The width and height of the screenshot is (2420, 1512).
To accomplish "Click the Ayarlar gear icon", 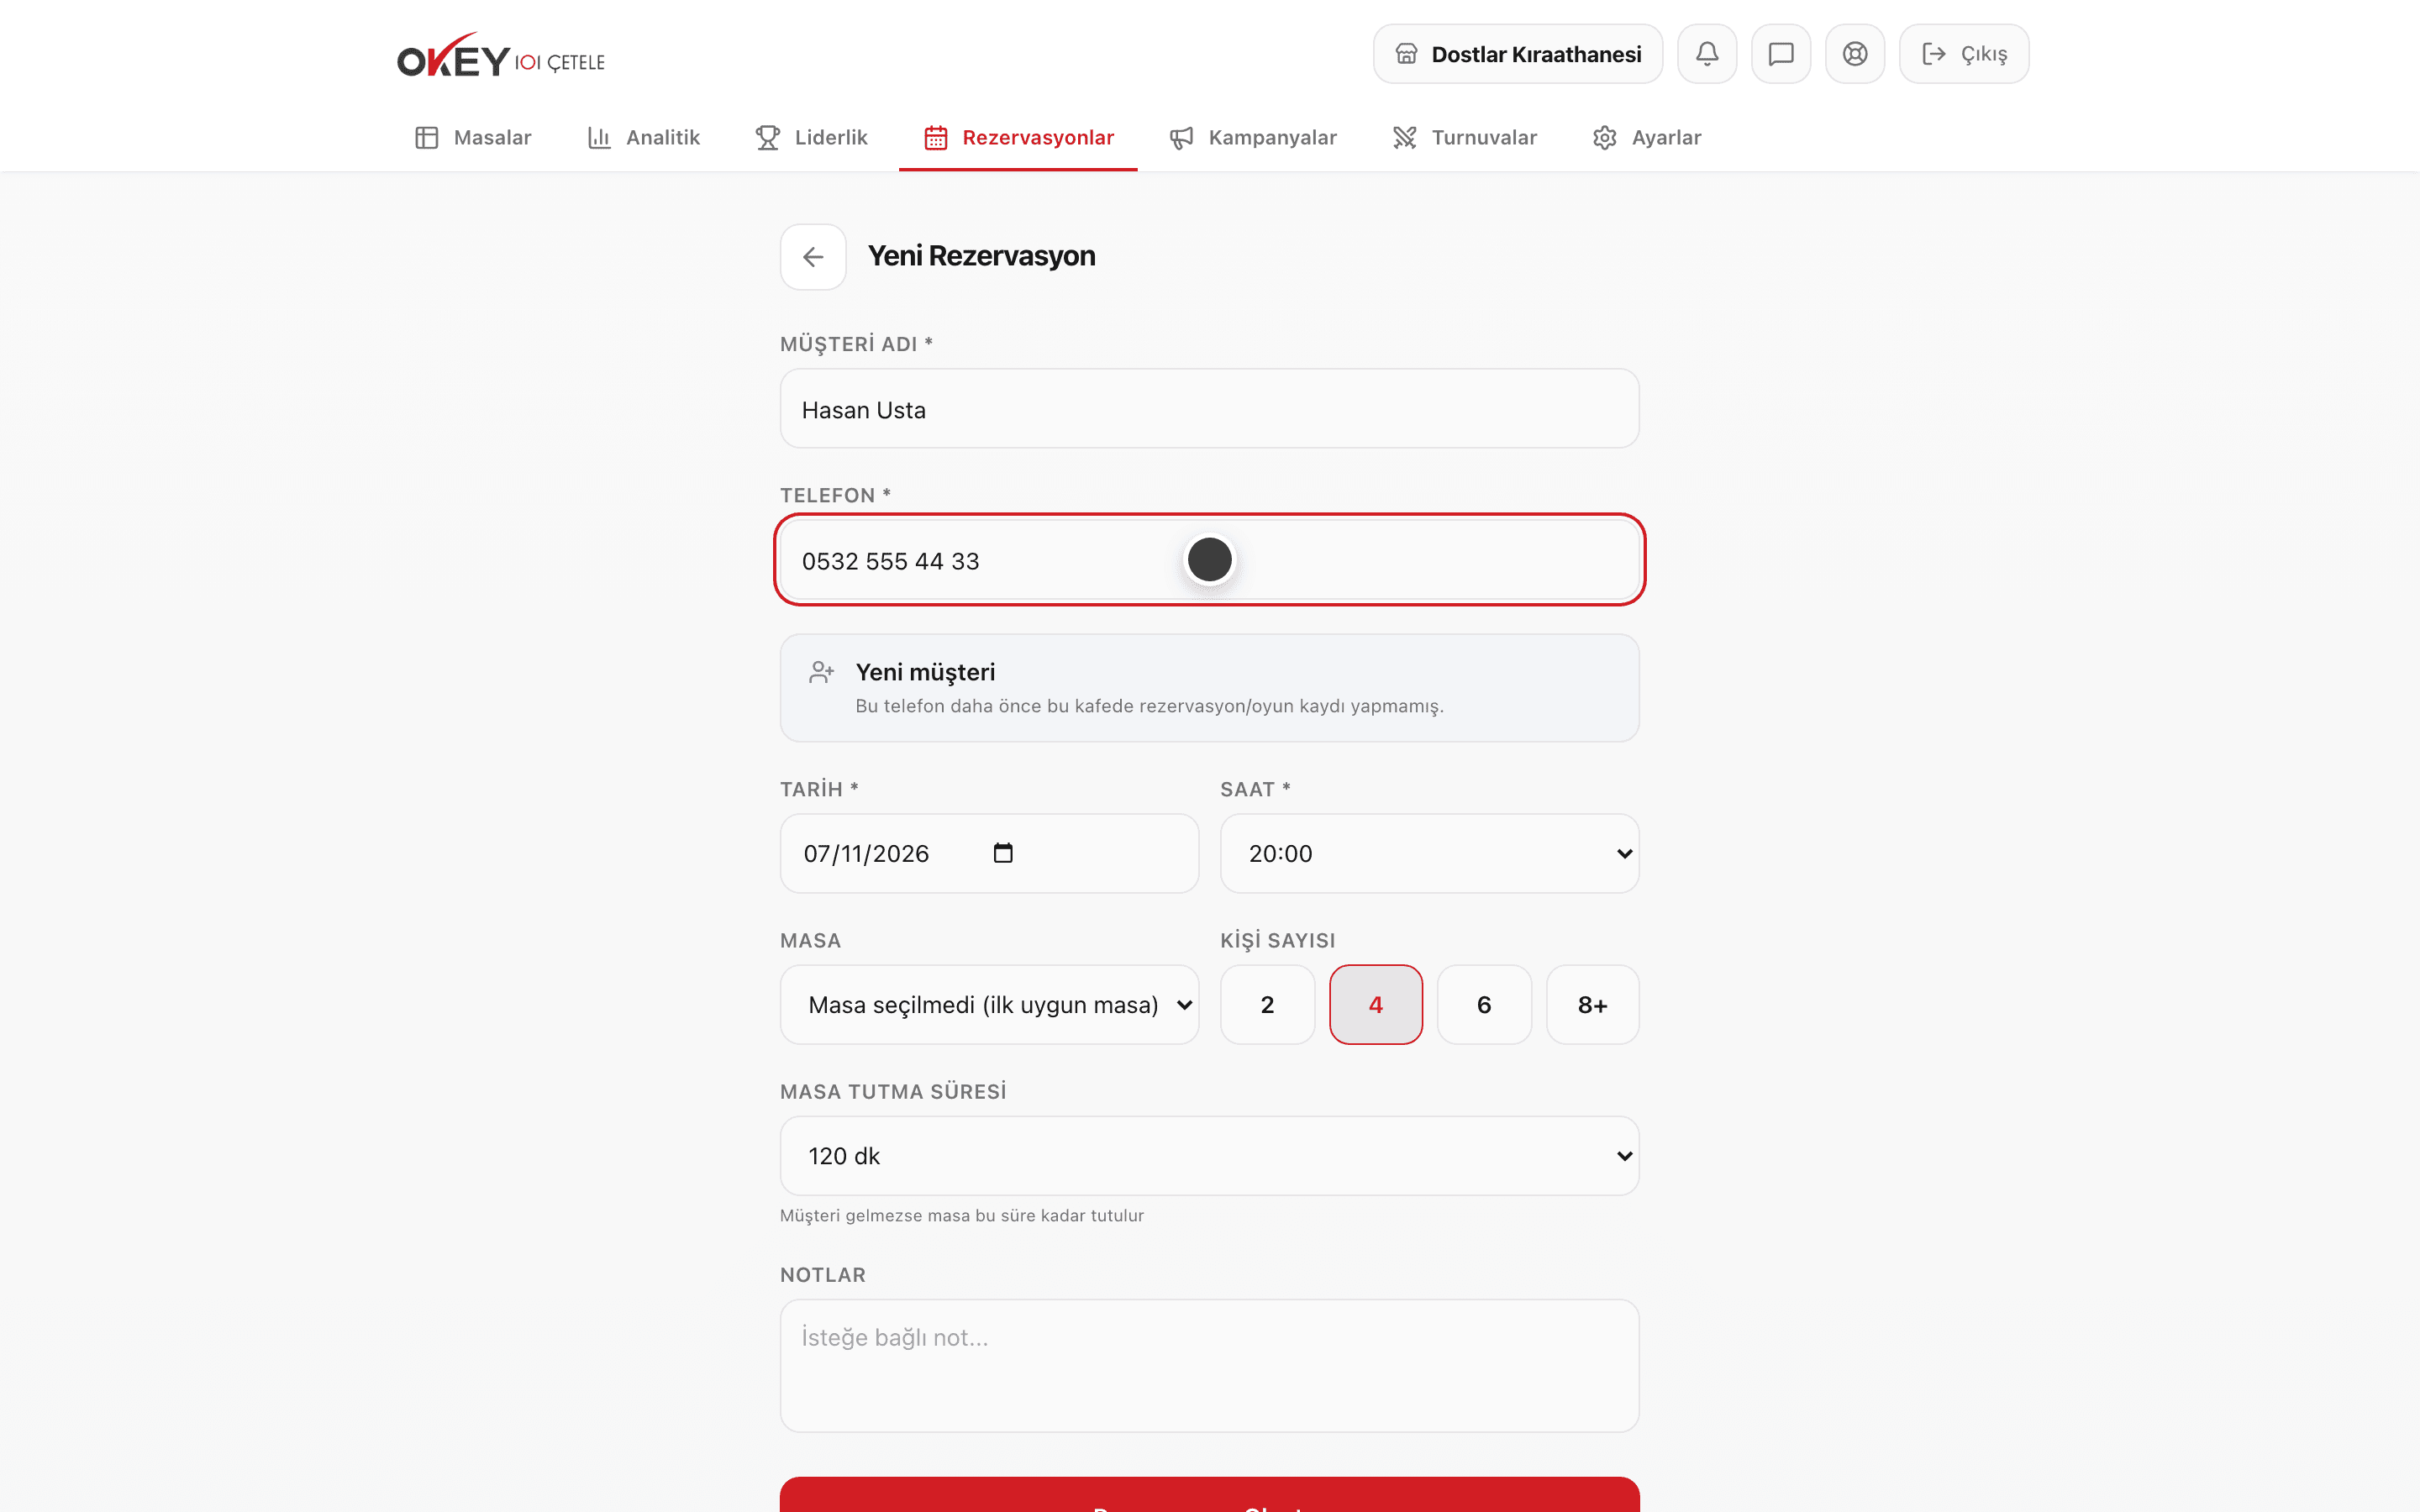I will [1605, 138].
